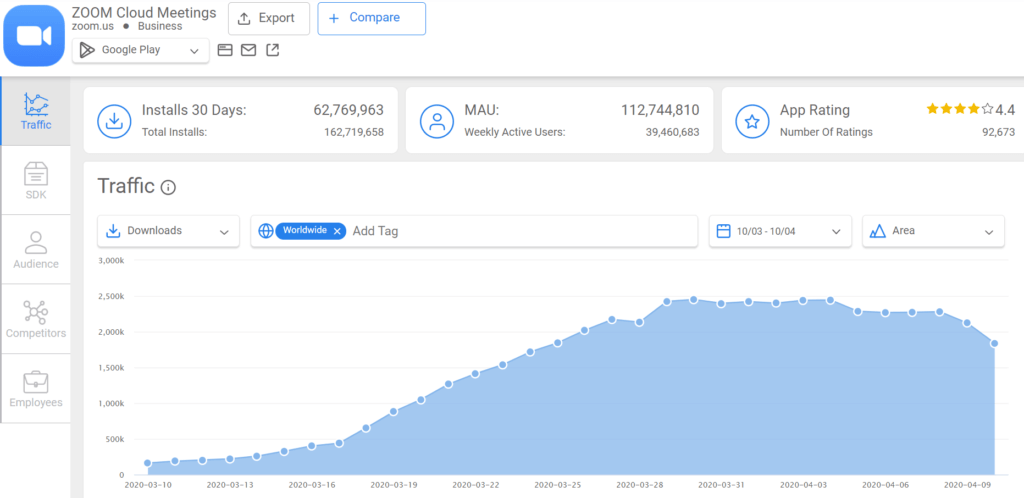This screenshot has height=498, width=1024.
Task: Click the Worldwide tag chip
Action: click(x=311, y=231)
